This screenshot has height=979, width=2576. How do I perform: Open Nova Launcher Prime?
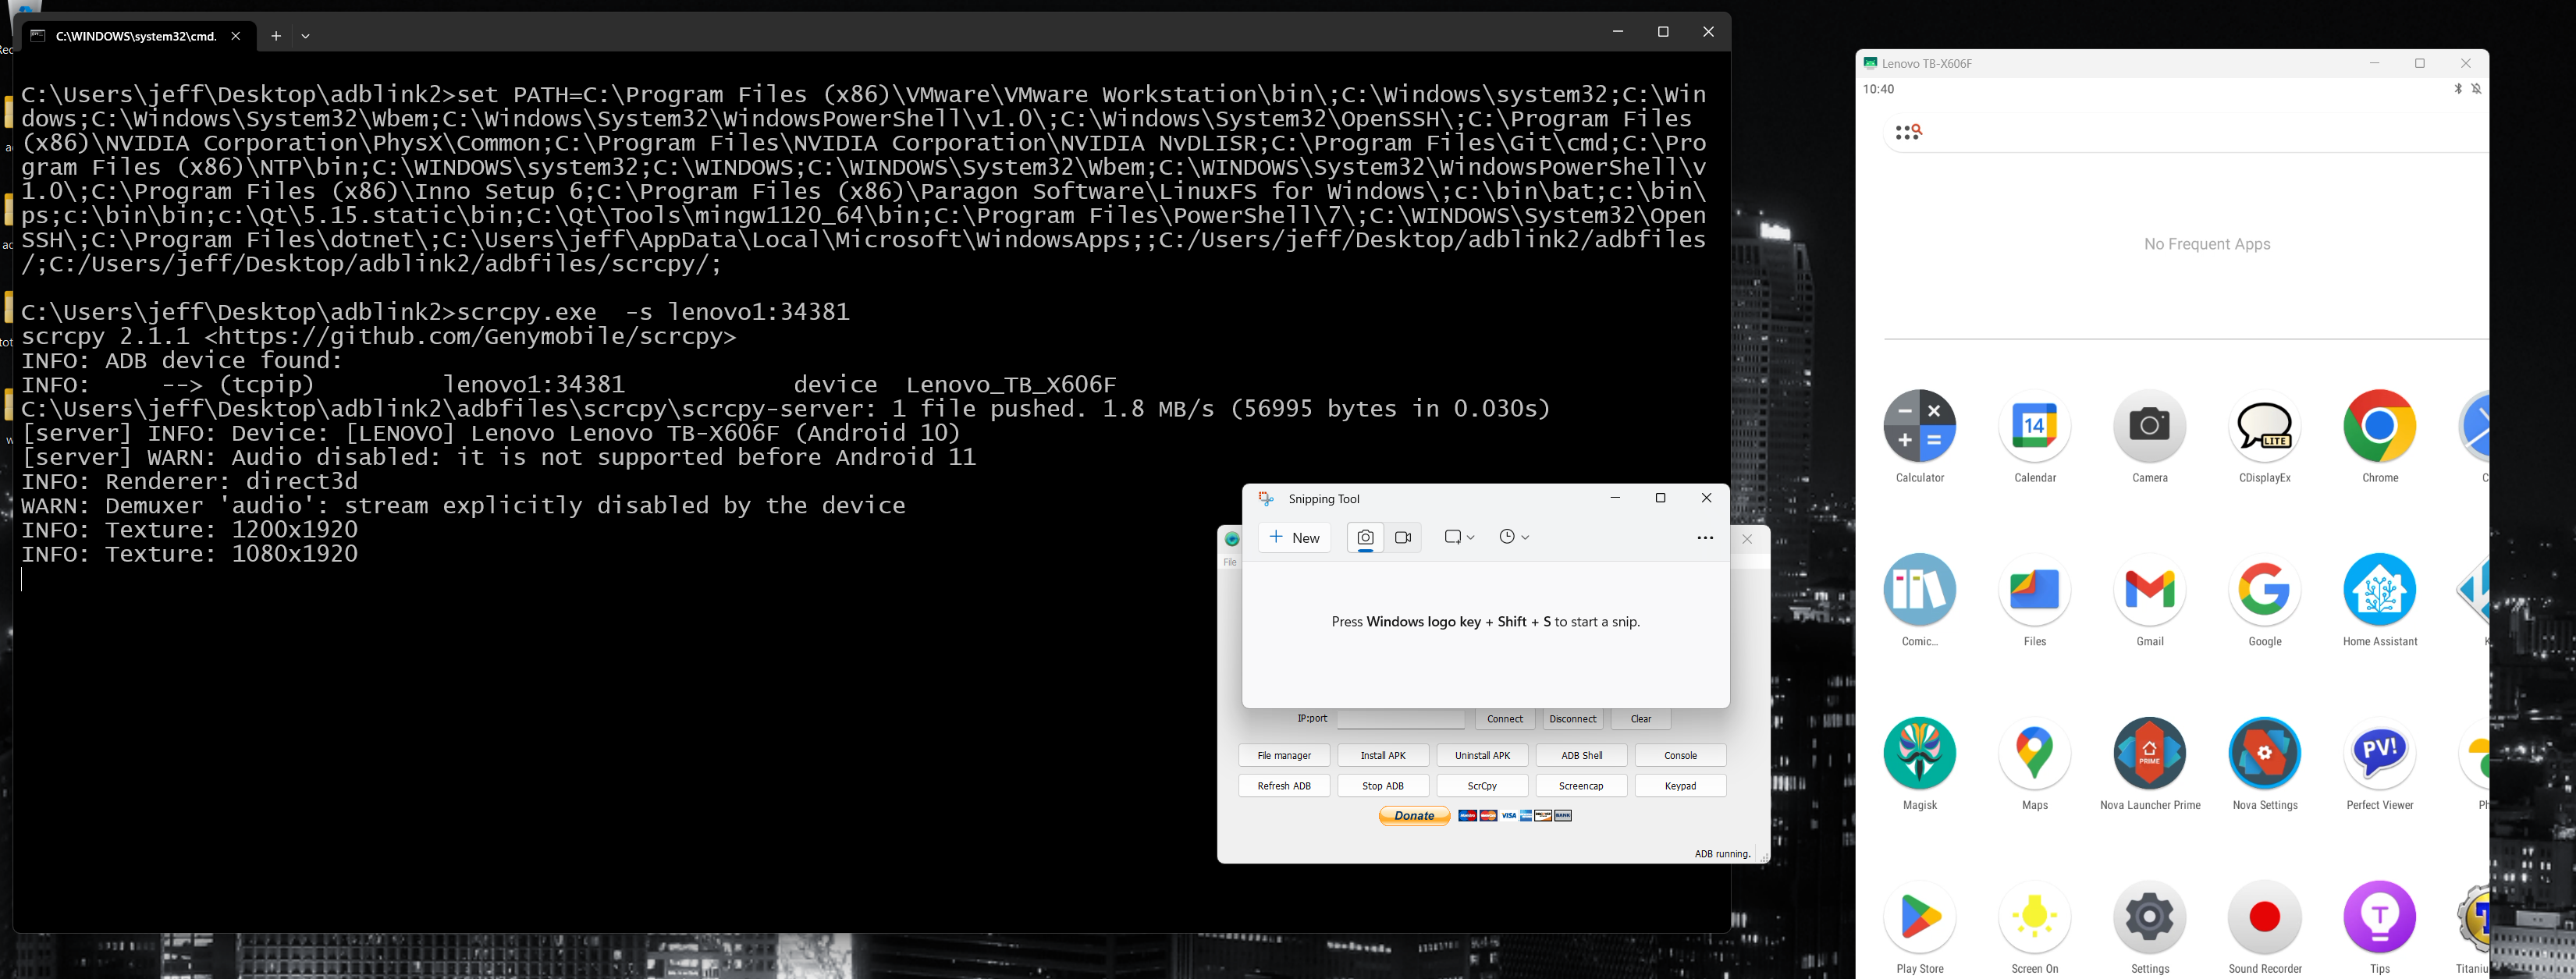pyautogui.click(x=2149, y=754)
